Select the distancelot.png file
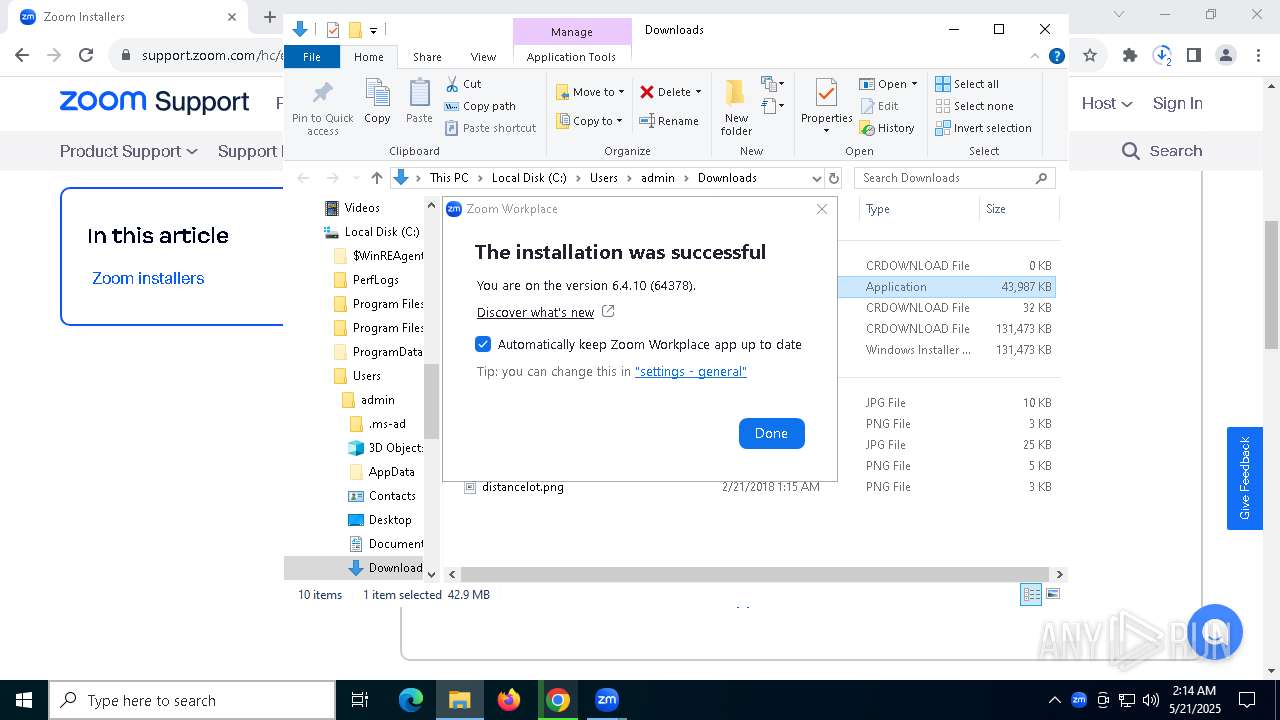 [523, 487]
